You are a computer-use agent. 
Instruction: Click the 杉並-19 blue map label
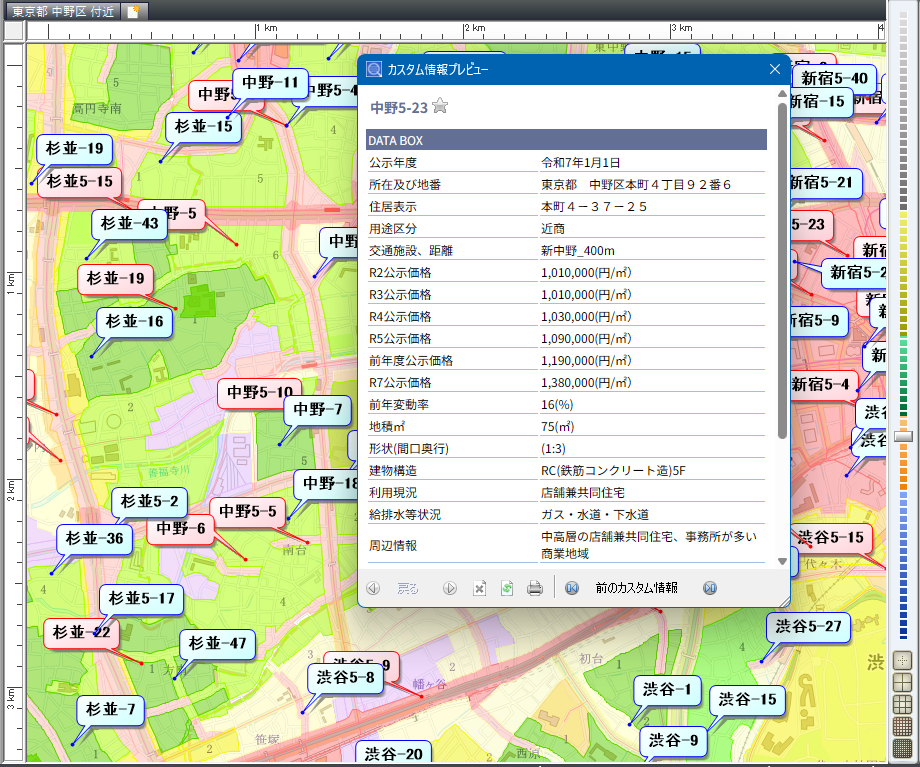(x=75, y=148)
